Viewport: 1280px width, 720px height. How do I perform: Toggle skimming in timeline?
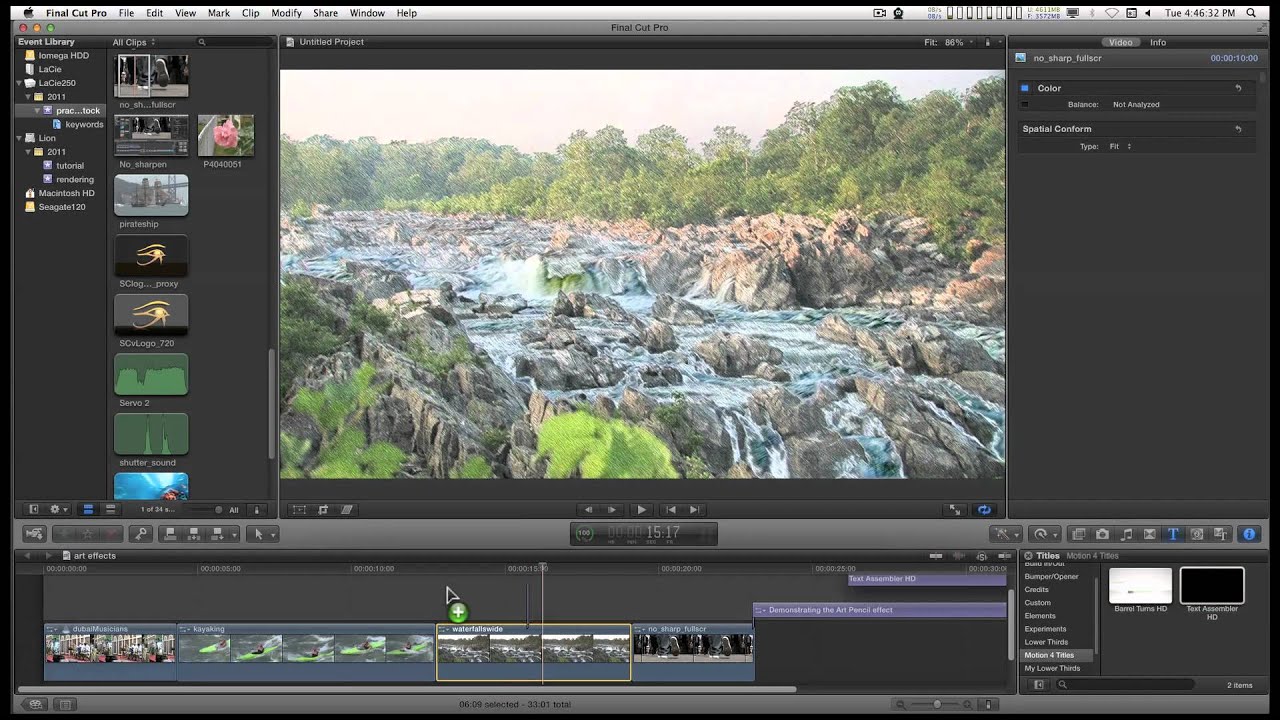click(x=936, y=556)
